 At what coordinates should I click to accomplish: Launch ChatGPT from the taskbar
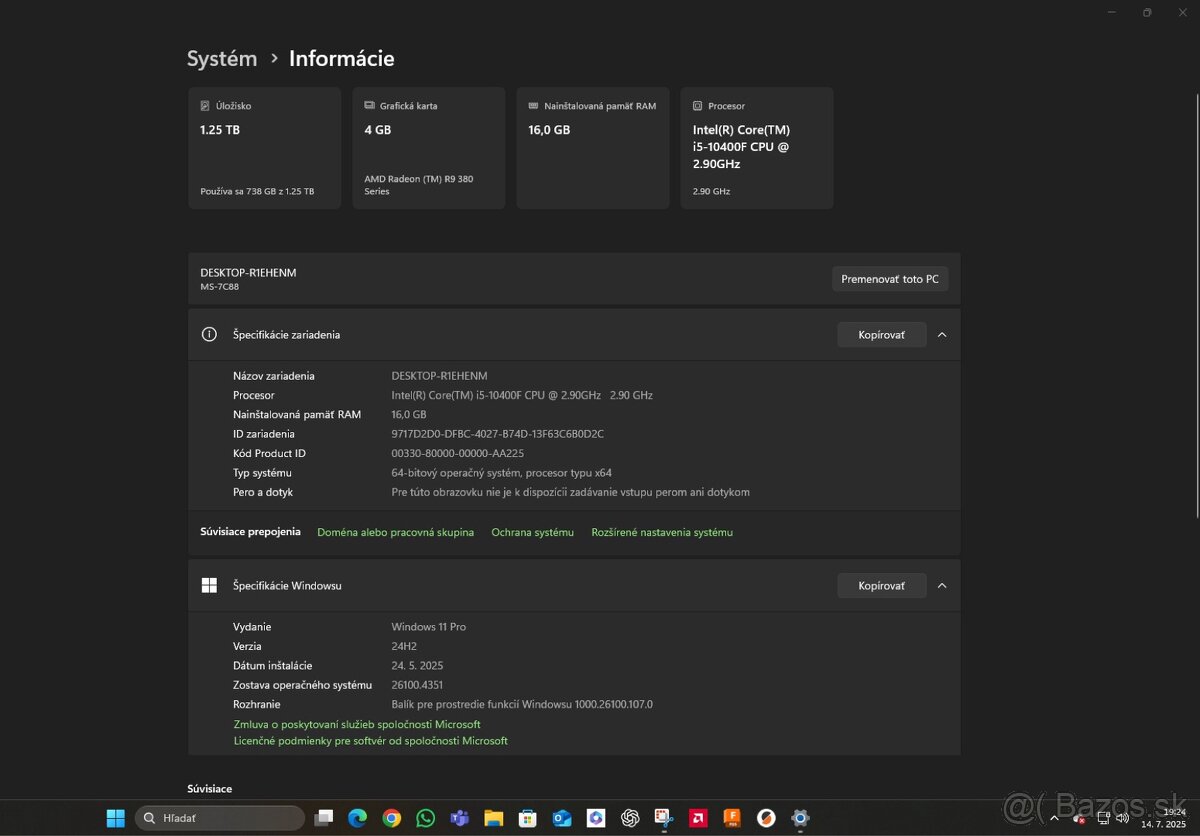pos(630,817)
